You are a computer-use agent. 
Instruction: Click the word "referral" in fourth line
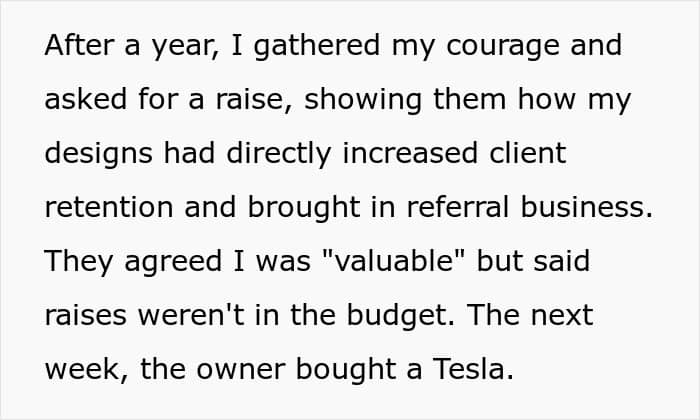pyautogui.click(x=458, y=208)
